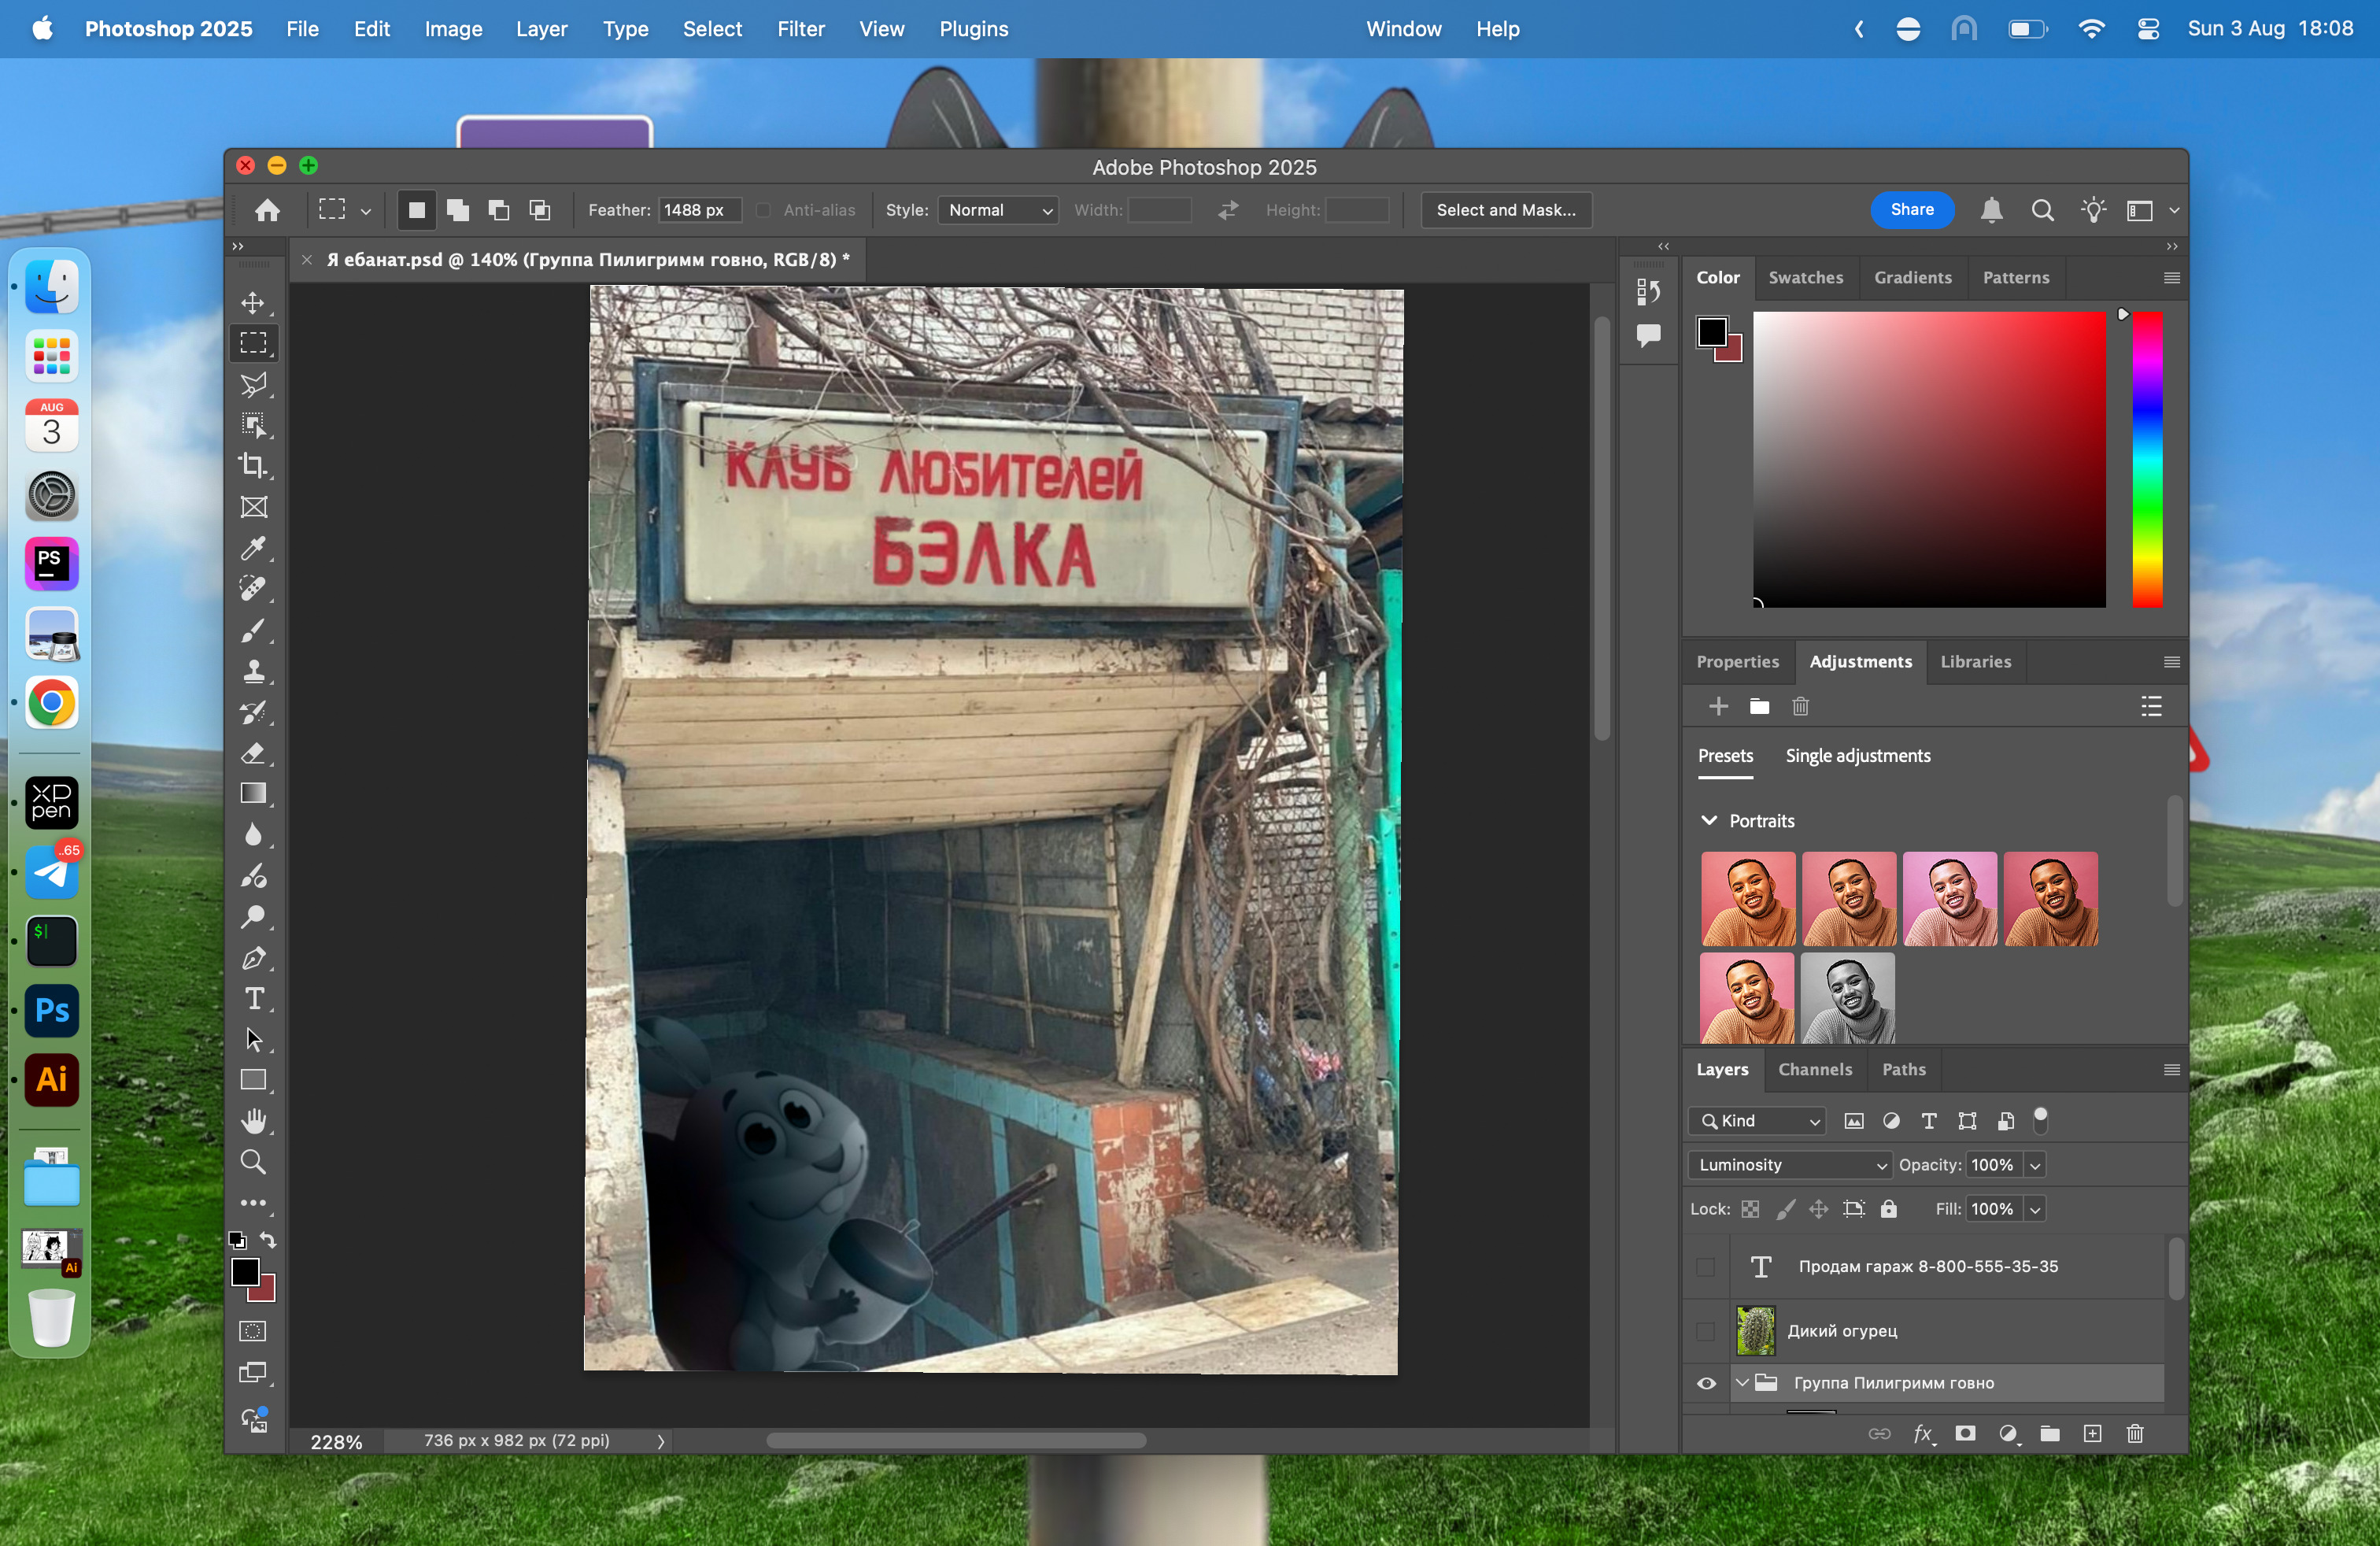Toggle Lock transparent pixels
This screenshot has width=2380, height=1546.
pyautogui.click(x=1750, y=1209)
